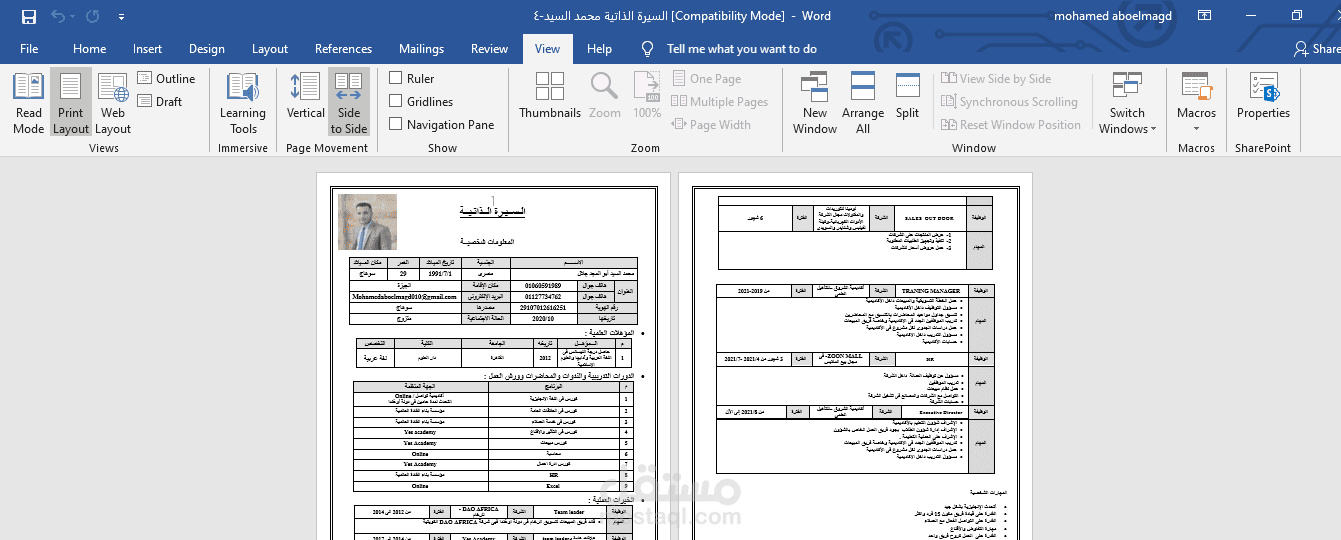
Task: Click the Save icon in title bar
Action: (x=28, y=16)
